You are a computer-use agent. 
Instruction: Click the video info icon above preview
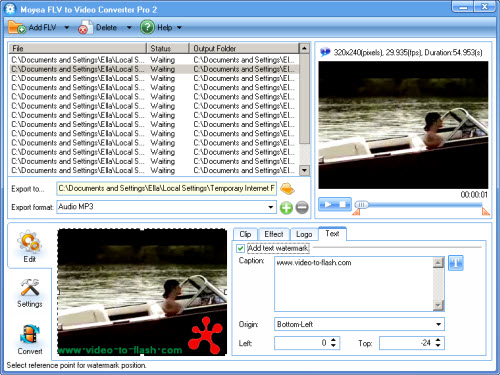pyautogui.click(x=325, y=52)
